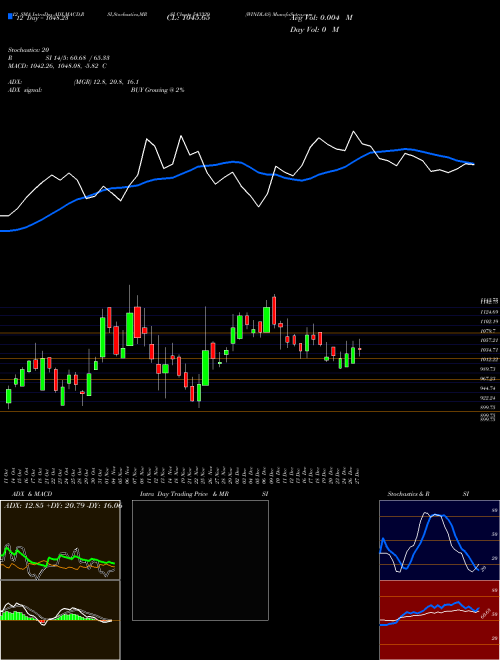
Task: Click the white price line peak
Action: click(354, 132)
